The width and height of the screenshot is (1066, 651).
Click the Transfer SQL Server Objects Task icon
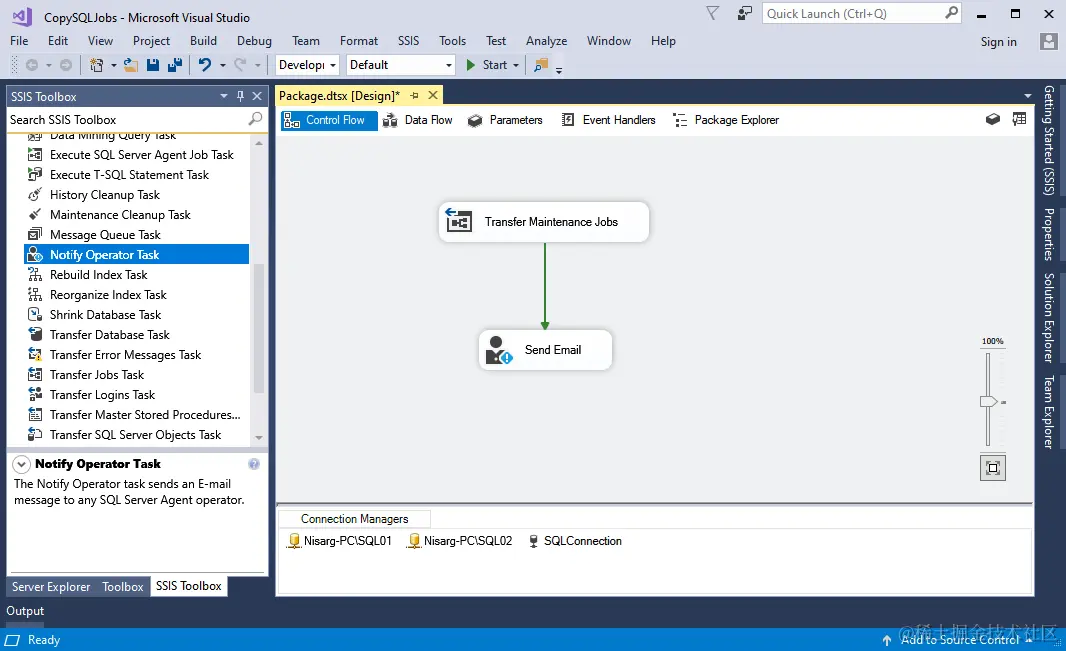(35, 435)
